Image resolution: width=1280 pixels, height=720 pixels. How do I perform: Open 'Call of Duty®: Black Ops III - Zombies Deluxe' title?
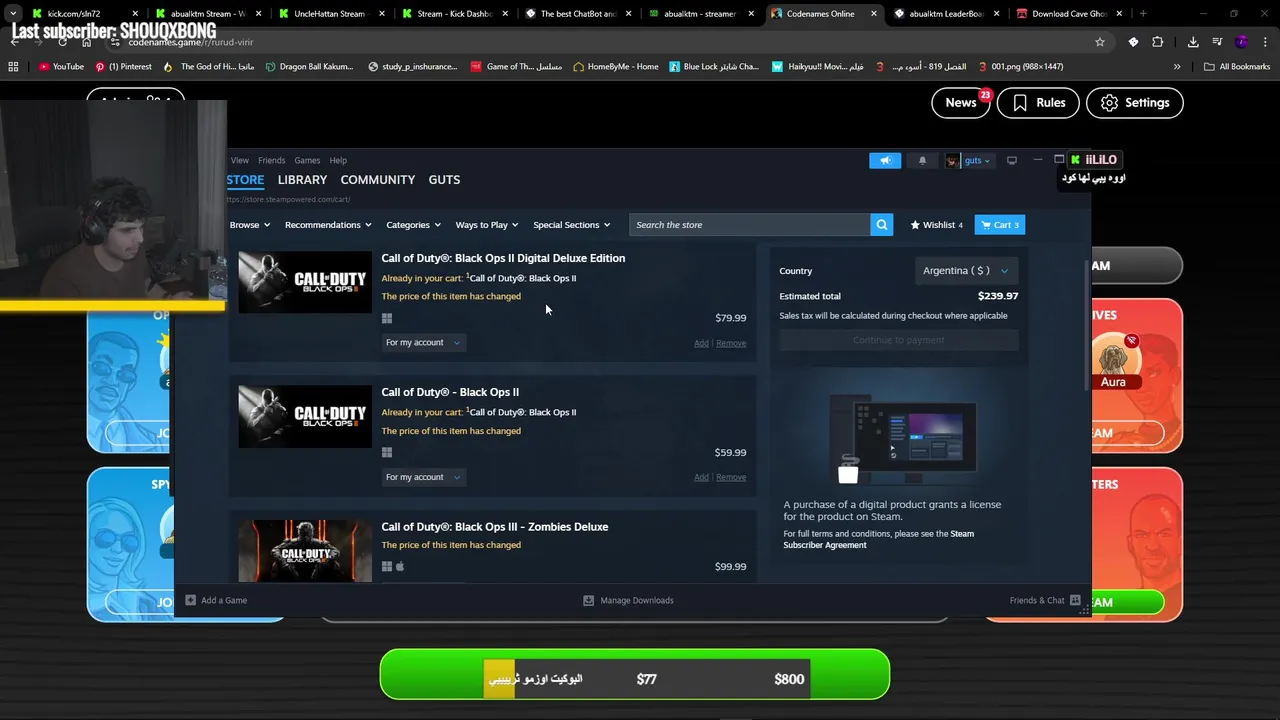(x=494, y=527)
